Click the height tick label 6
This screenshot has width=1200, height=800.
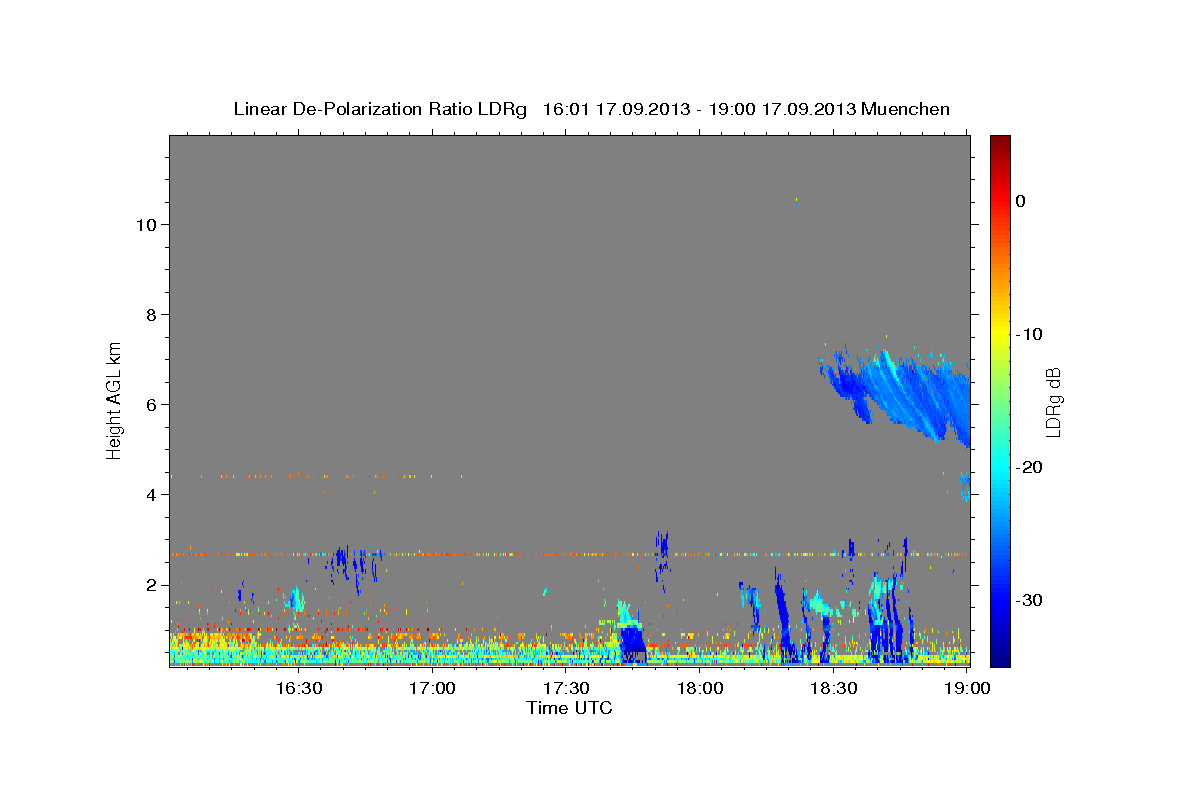coord(150,405)
